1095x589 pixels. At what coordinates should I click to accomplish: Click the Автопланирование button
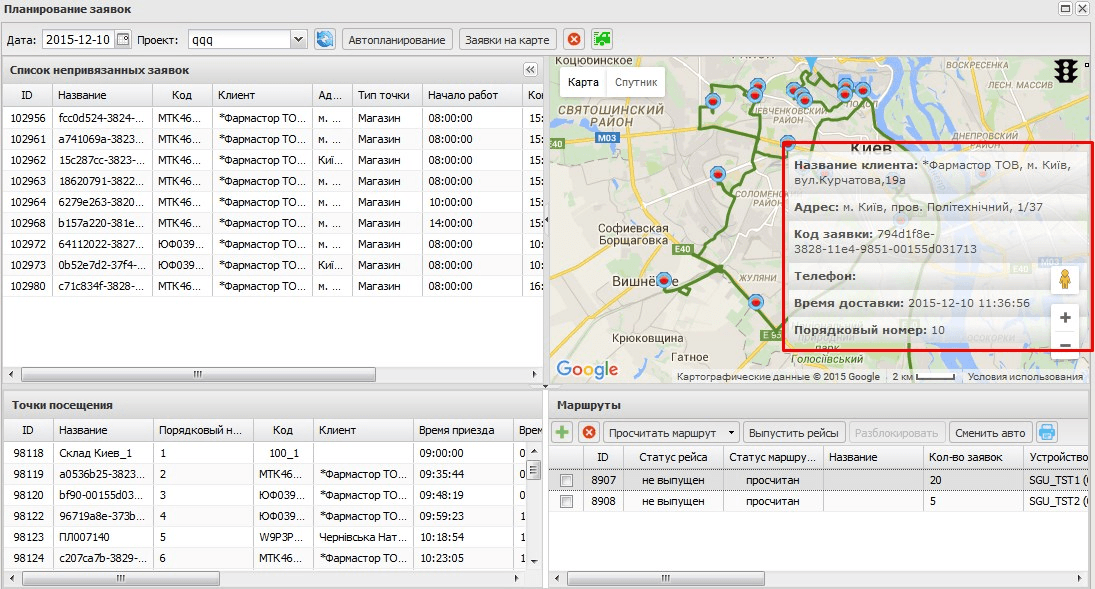397,40
